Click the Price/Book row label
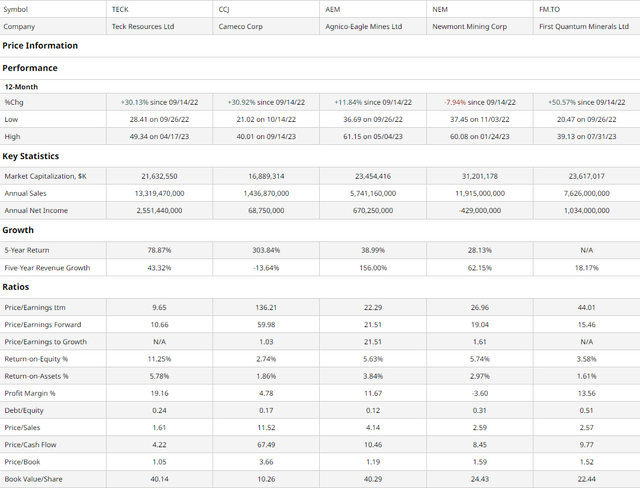 (x=22, y=462)
